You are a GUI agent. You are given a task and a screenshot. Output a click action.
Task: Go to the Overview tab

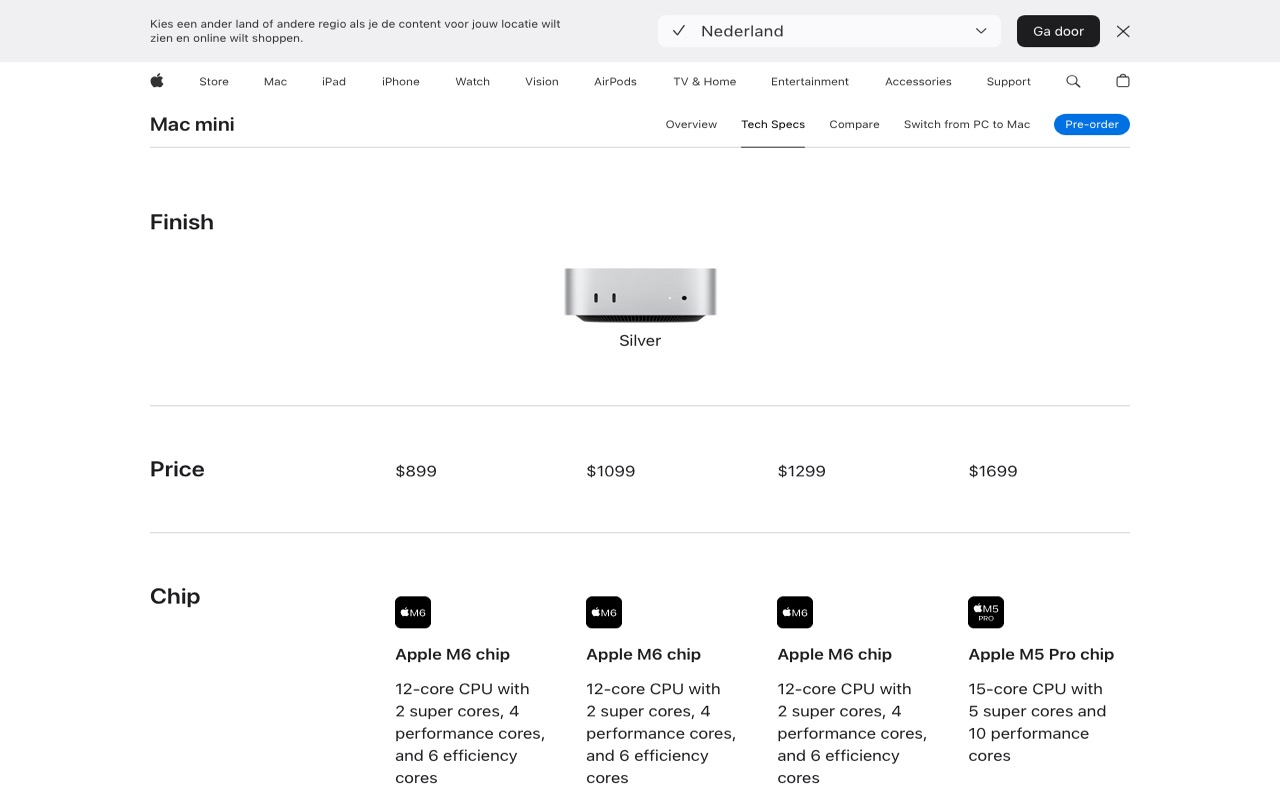click(x=691, y=124)
